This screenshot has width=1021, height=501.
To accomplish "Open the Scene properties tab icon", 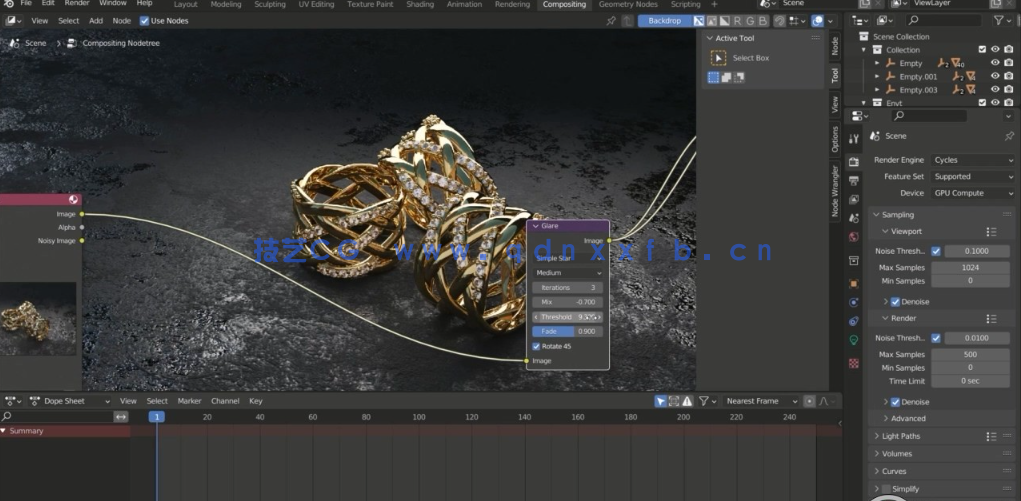I will pos(854,218).
